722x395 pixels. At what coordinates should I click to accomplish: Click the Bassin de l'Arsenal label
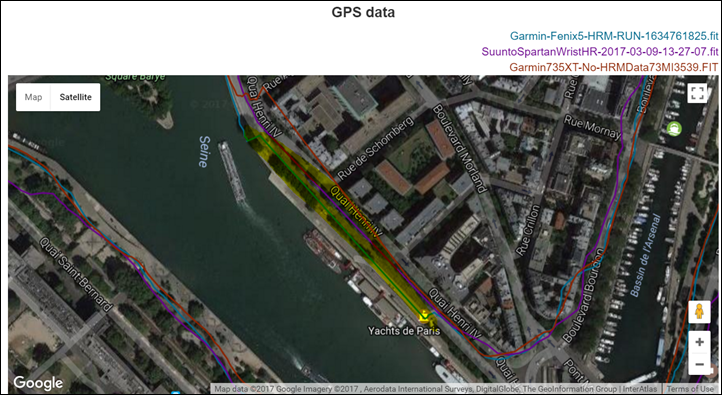[645, 256]
